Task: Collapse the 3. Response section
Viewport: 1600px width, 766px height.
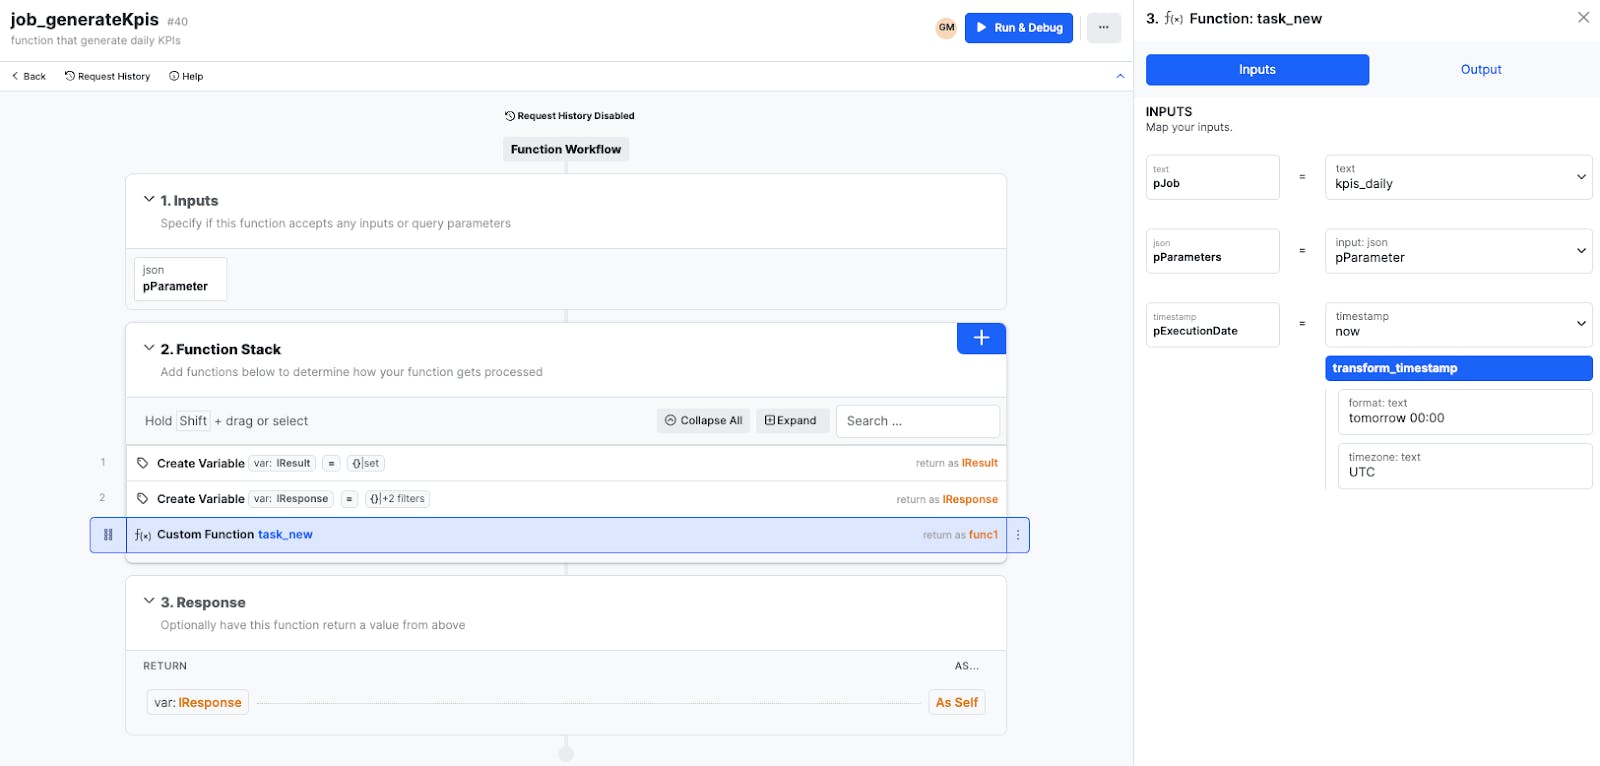Action: (149, 601)
